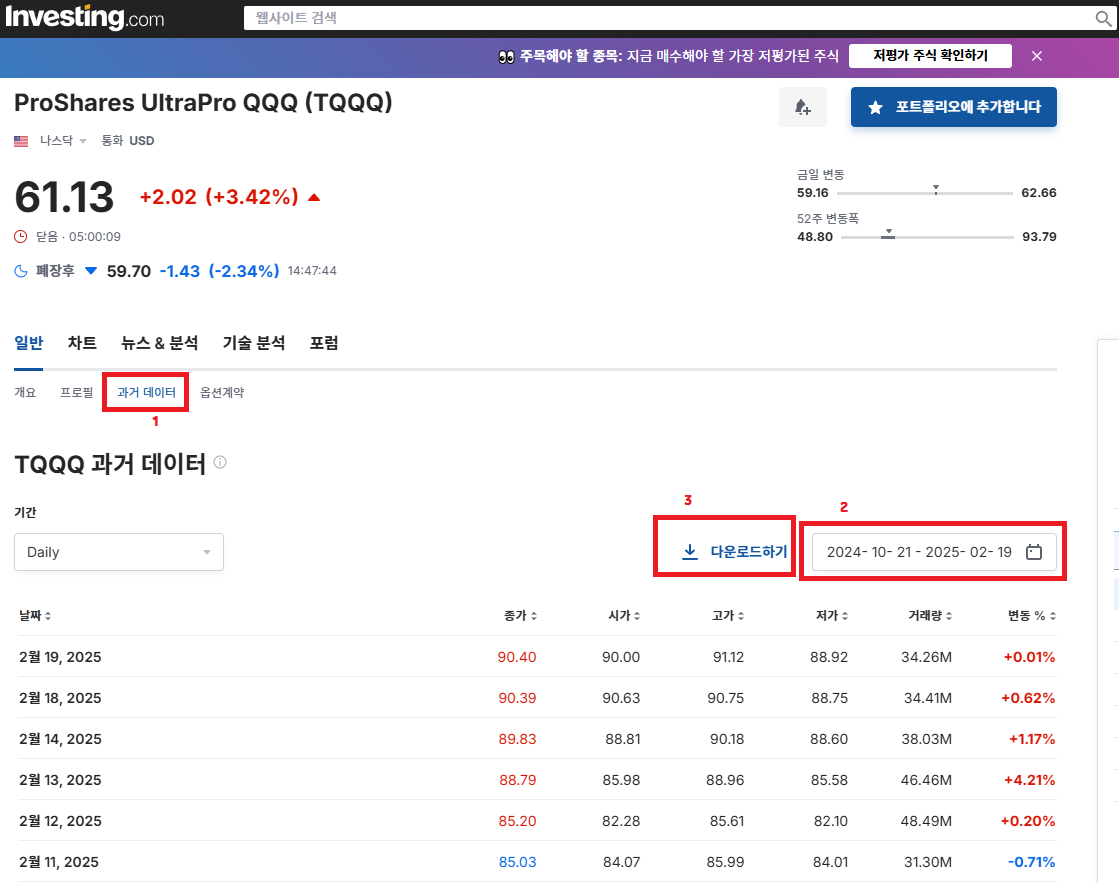Click the open price 82.28
The image size is (1119, 883).
[x=621, y=821]
